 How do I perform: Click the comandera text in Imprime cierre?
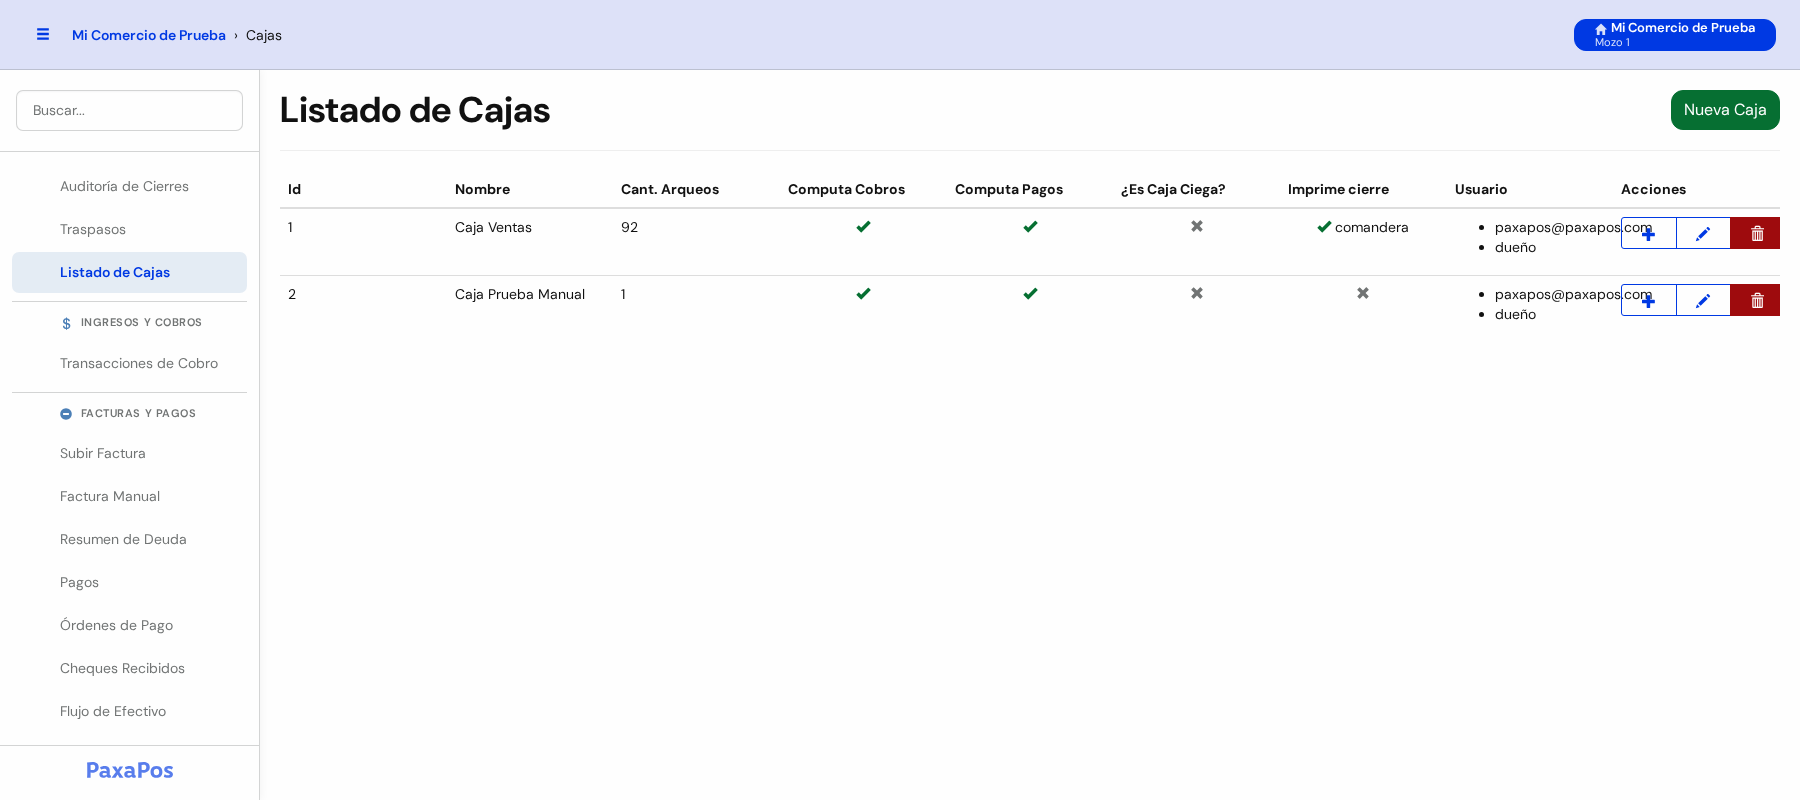pos(1371,227)
